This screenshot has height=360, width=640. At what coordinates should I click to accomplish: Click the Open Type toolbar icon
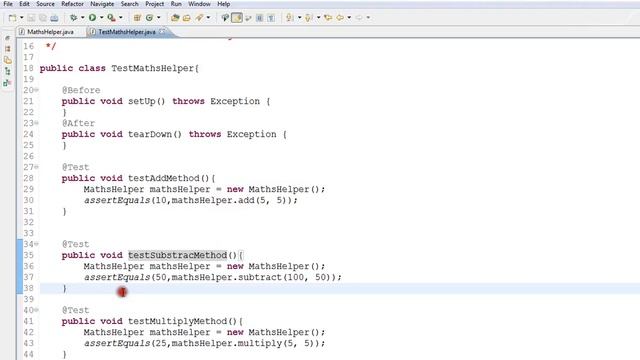pos(175,18)
